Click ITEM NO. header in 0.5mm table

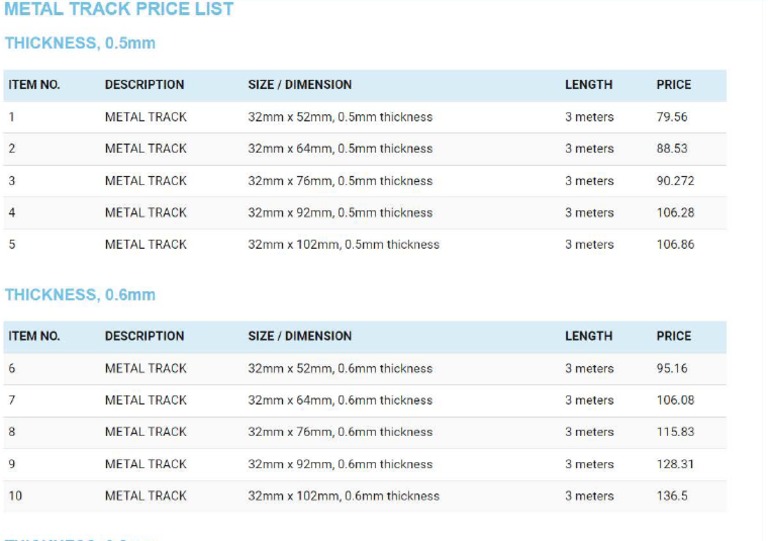click(34, 85)
